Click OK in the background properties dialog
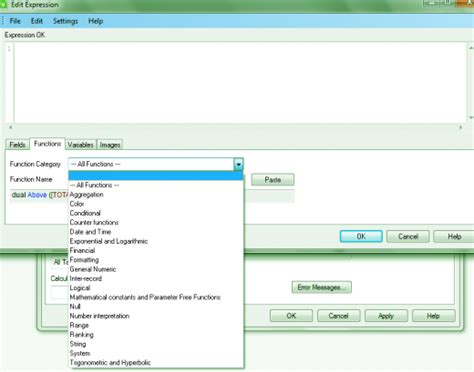The height and width of the screenshot is (372, 474). (x=291, y=316)
